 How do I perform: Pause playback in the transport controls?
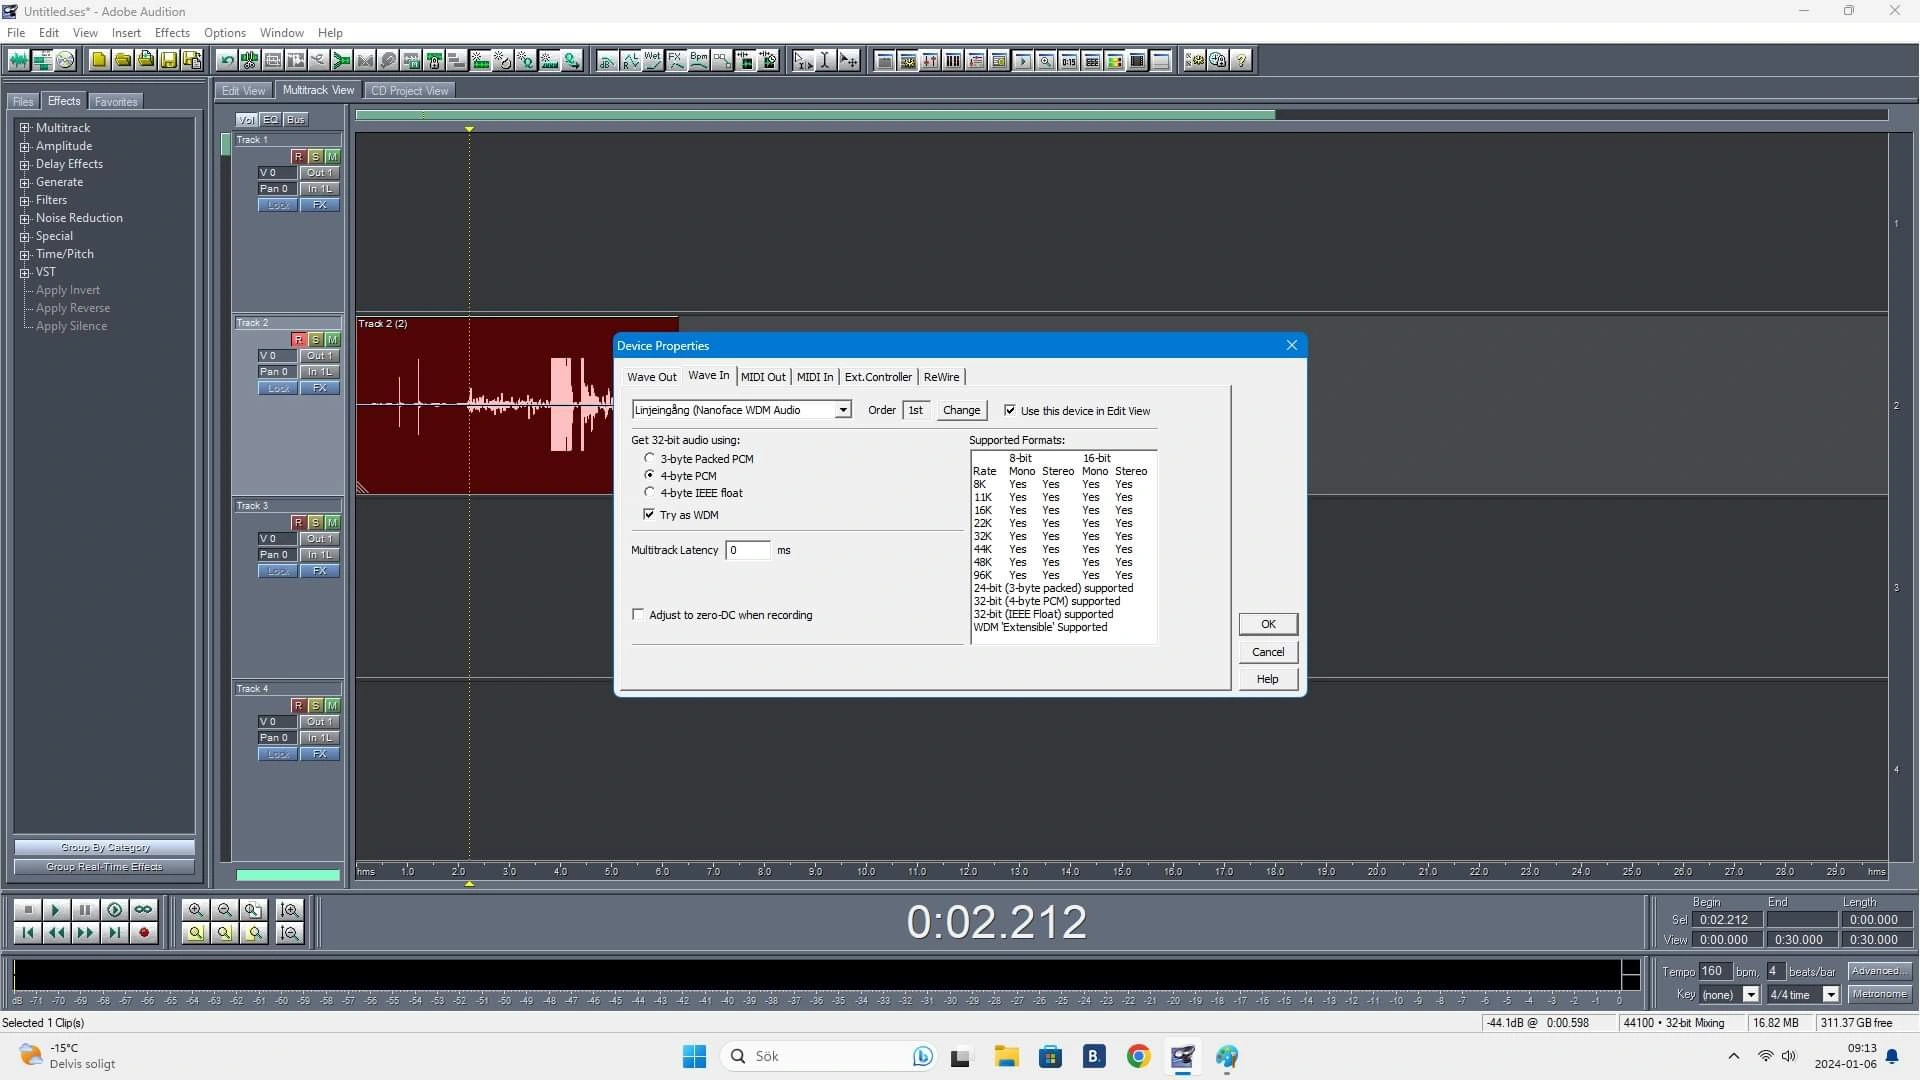pyautogui.click(x=85, y=910)
